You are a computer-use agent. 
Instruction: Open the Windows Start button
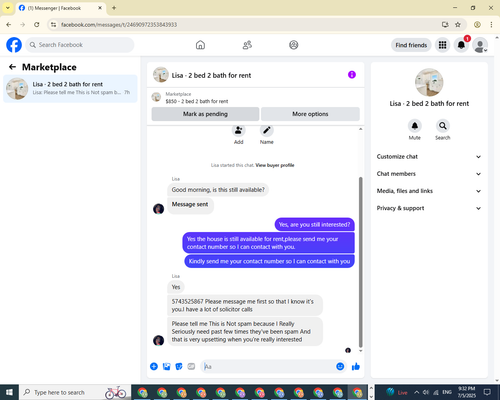9,392
